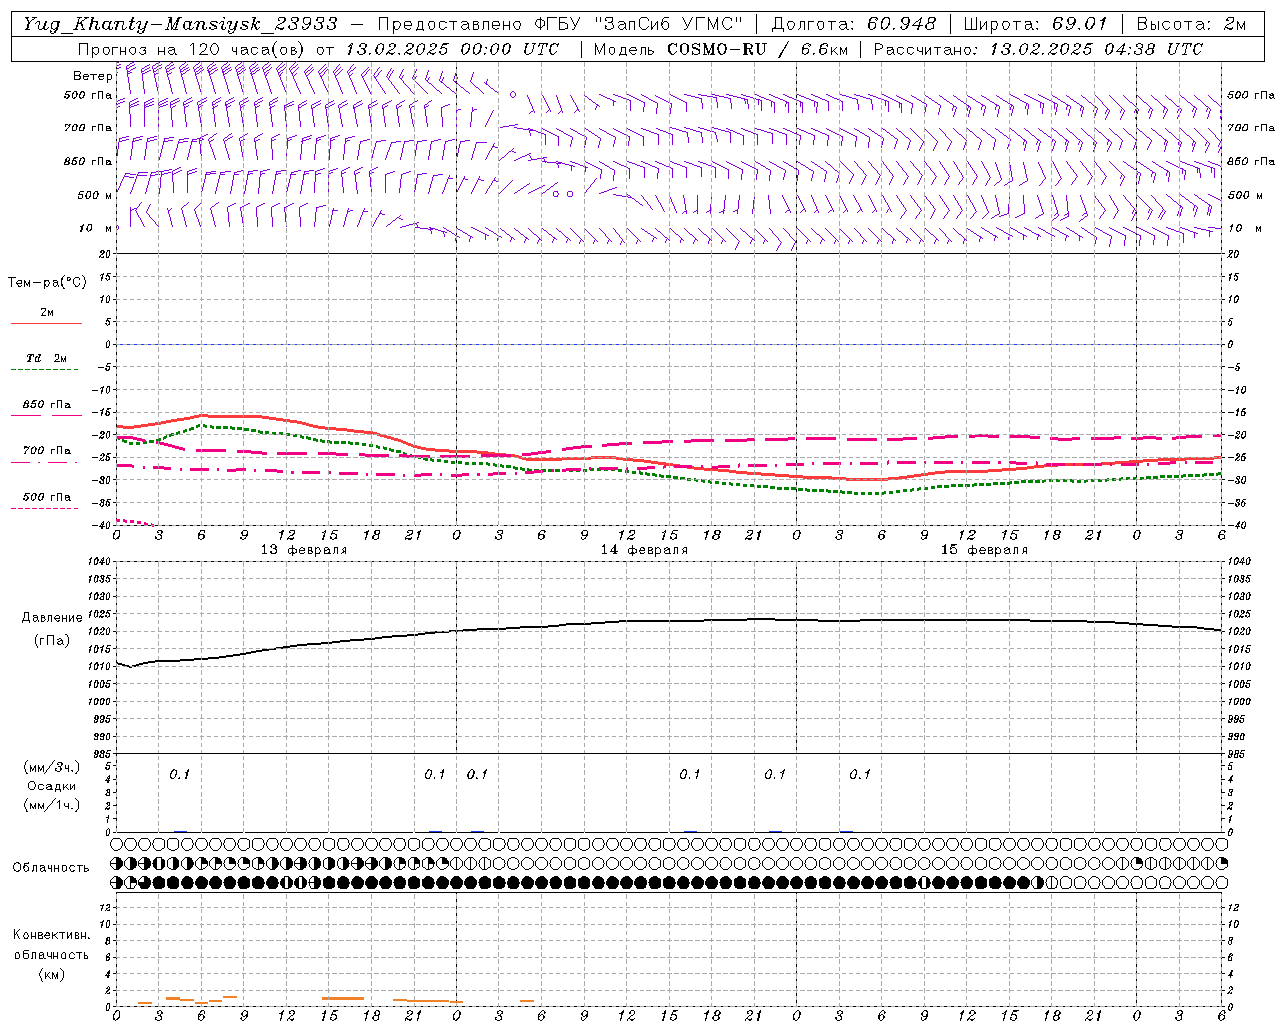The height and width of the screenshot is (1024, 1280).
Task: Select the Td 2м legend entry
Action: pos(46,358)
